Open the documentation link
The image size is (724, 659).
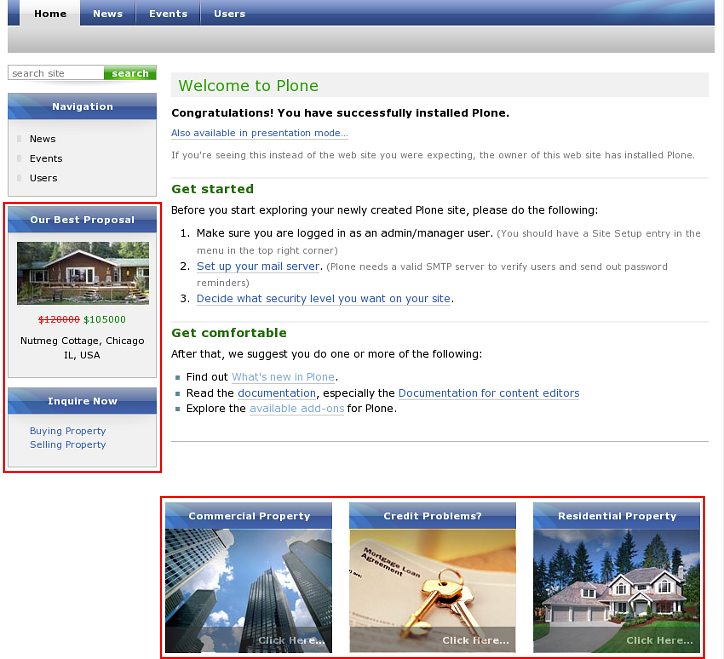[x=277, y=393]
